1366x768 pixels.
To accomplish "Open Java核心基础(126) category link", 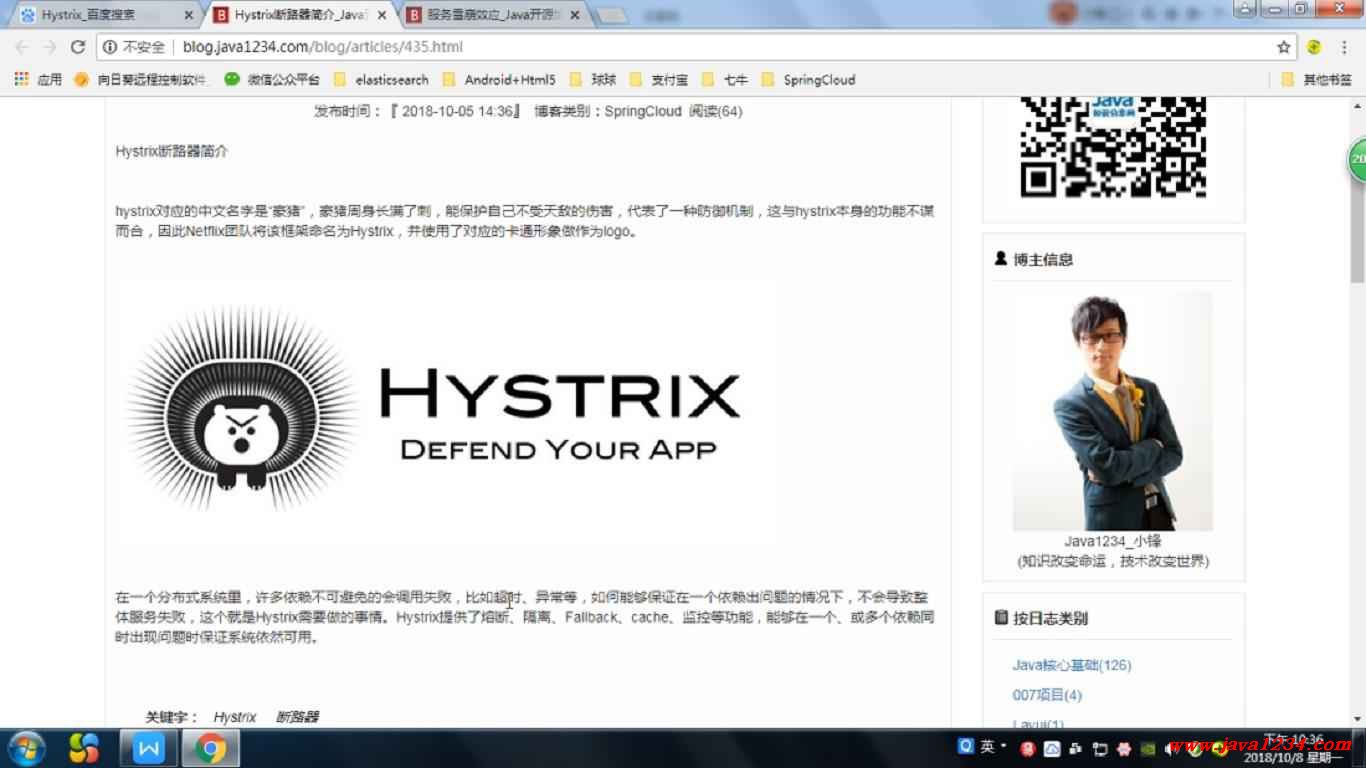I will coord(1072,665).
